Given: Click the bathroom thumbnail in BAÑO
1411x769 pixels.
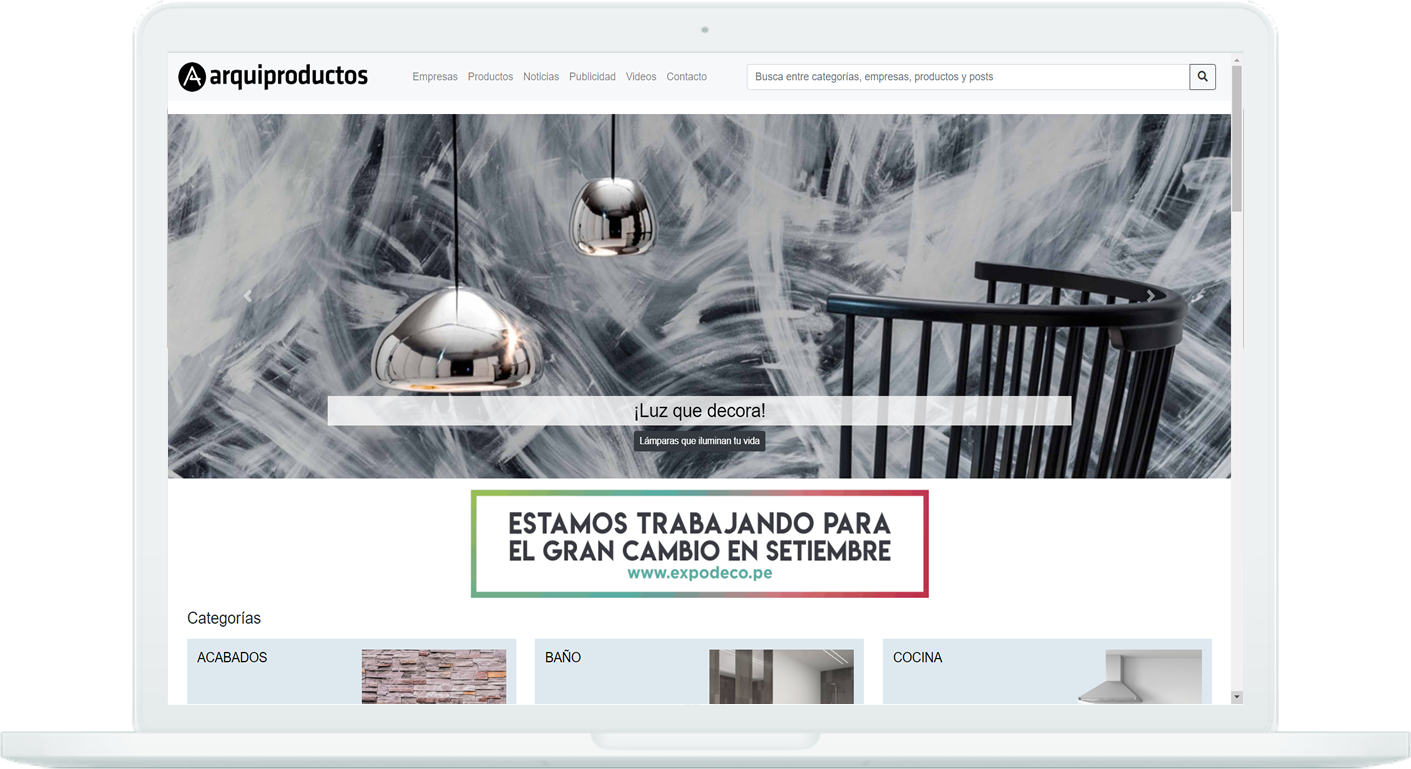Looking at the screenshot, I should (782, 677).
